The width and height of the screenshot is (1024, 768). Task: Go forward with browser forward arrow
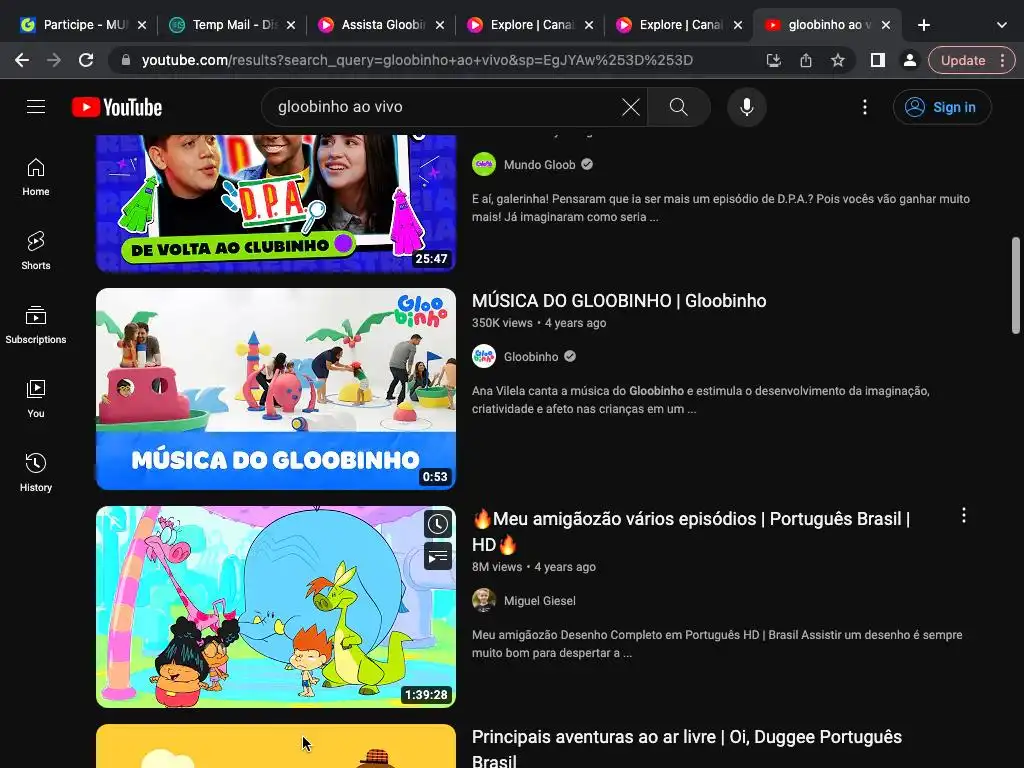[x=54, y=60]
